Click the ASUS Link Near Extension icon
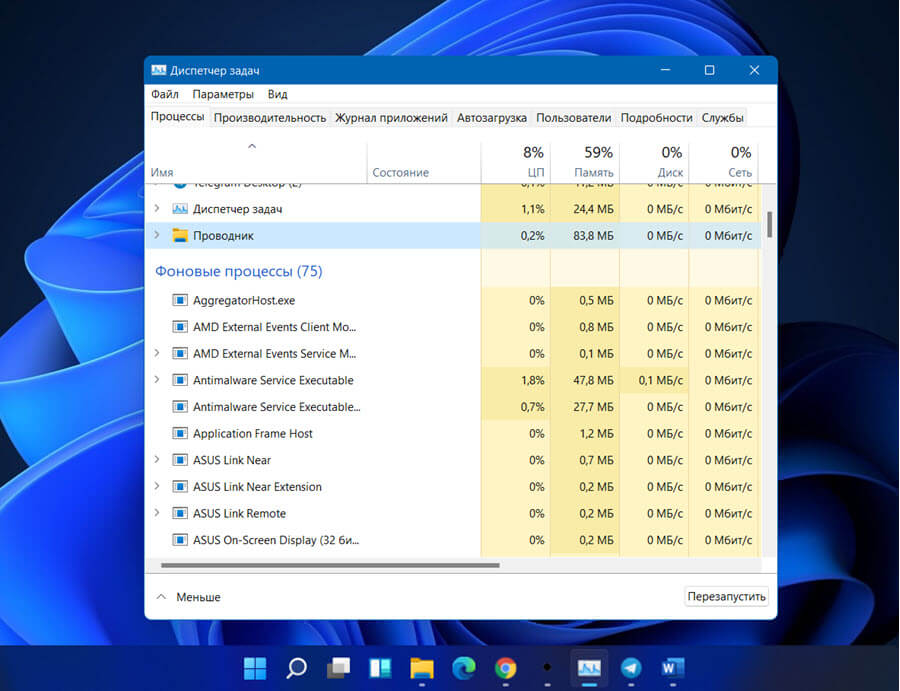Viewport: 900px width, 691px height. pyautogui.click(x=180, y=487)
